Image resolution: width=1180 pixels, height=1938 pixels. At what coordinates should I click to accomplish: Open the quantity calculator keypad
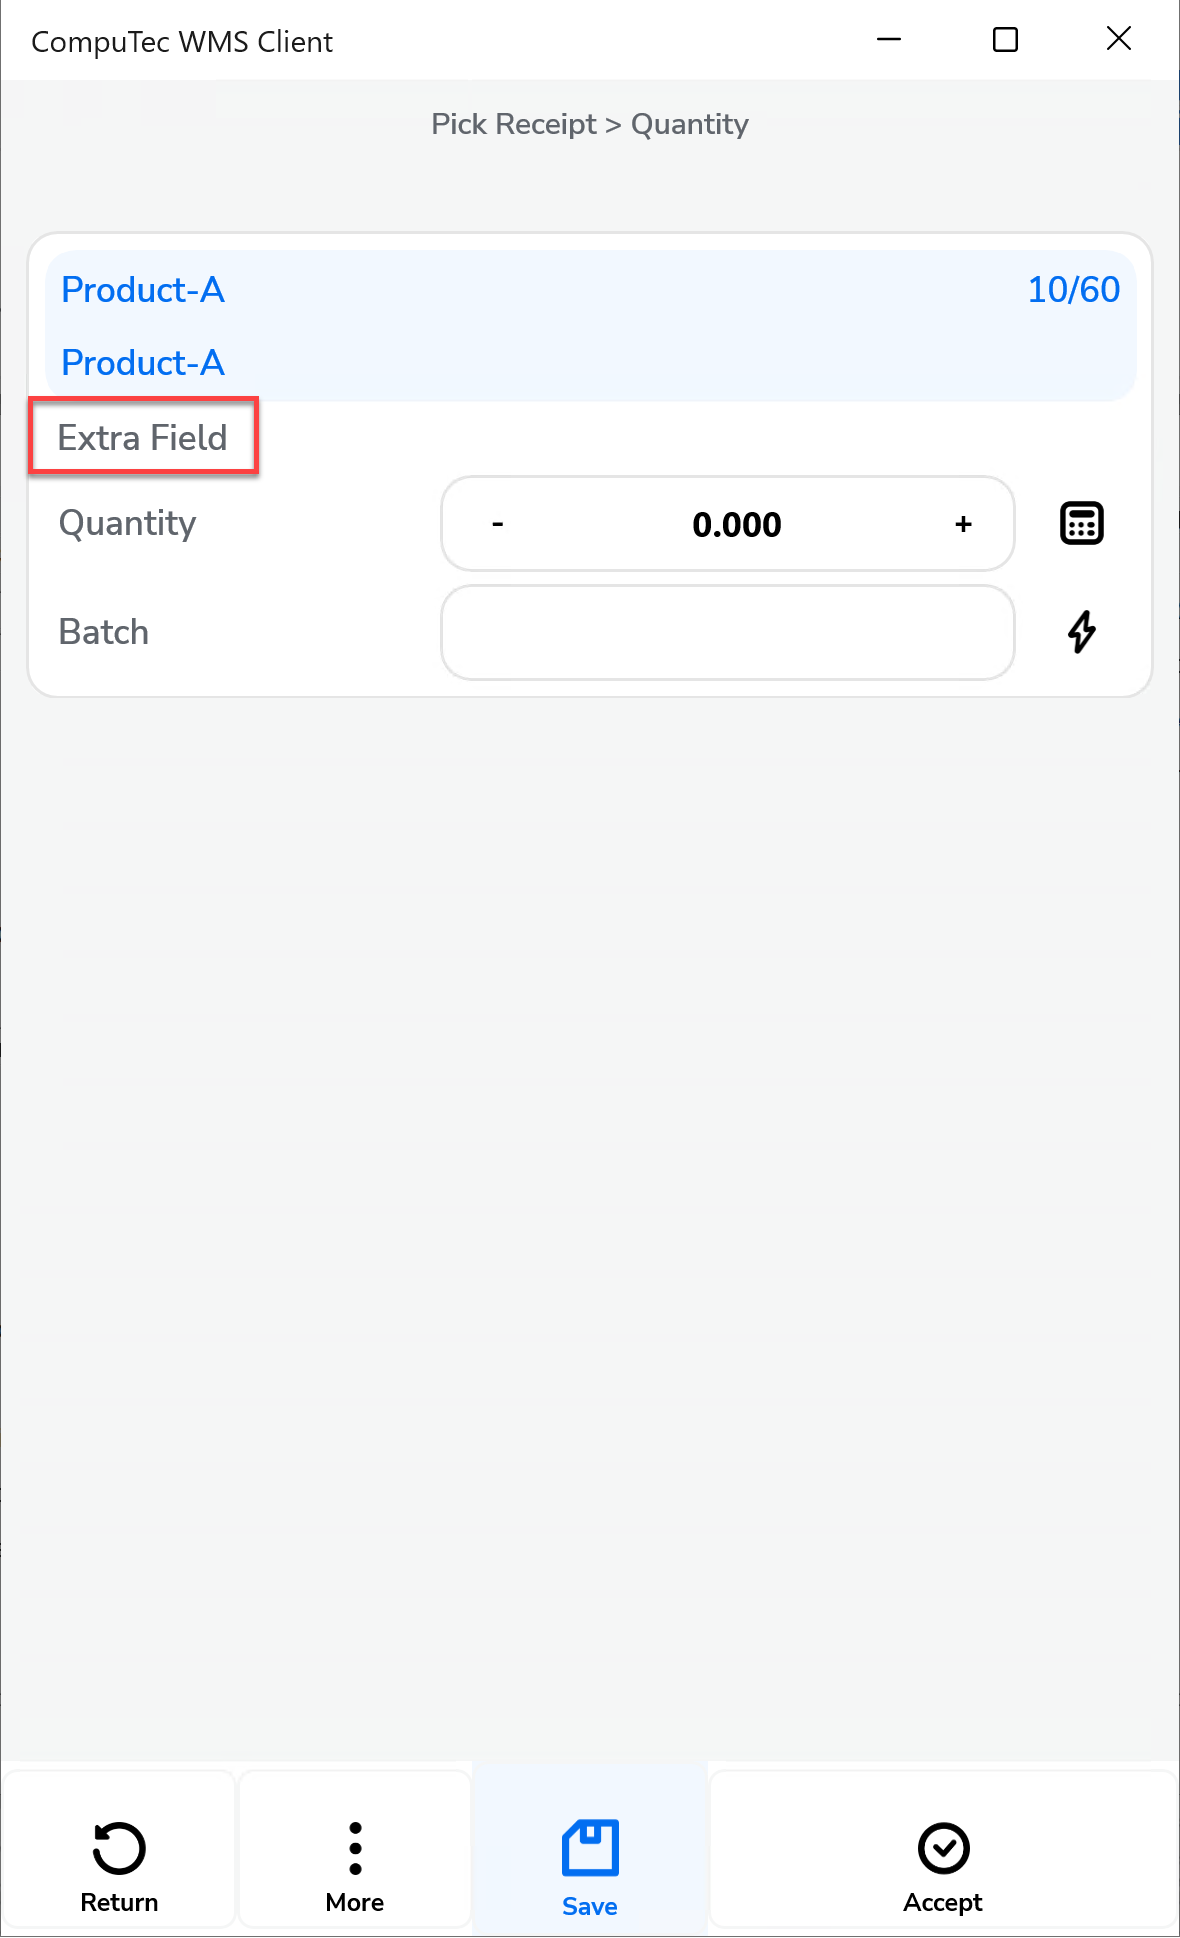(1081, 524)
